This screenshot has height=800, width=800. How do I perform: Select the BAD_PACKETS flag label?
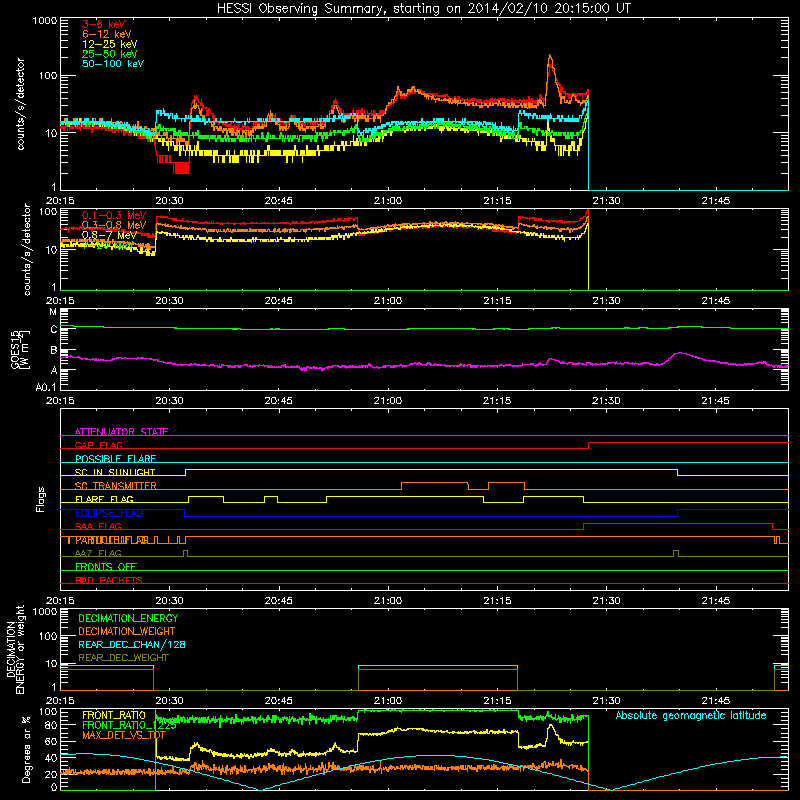coord(109,580)
